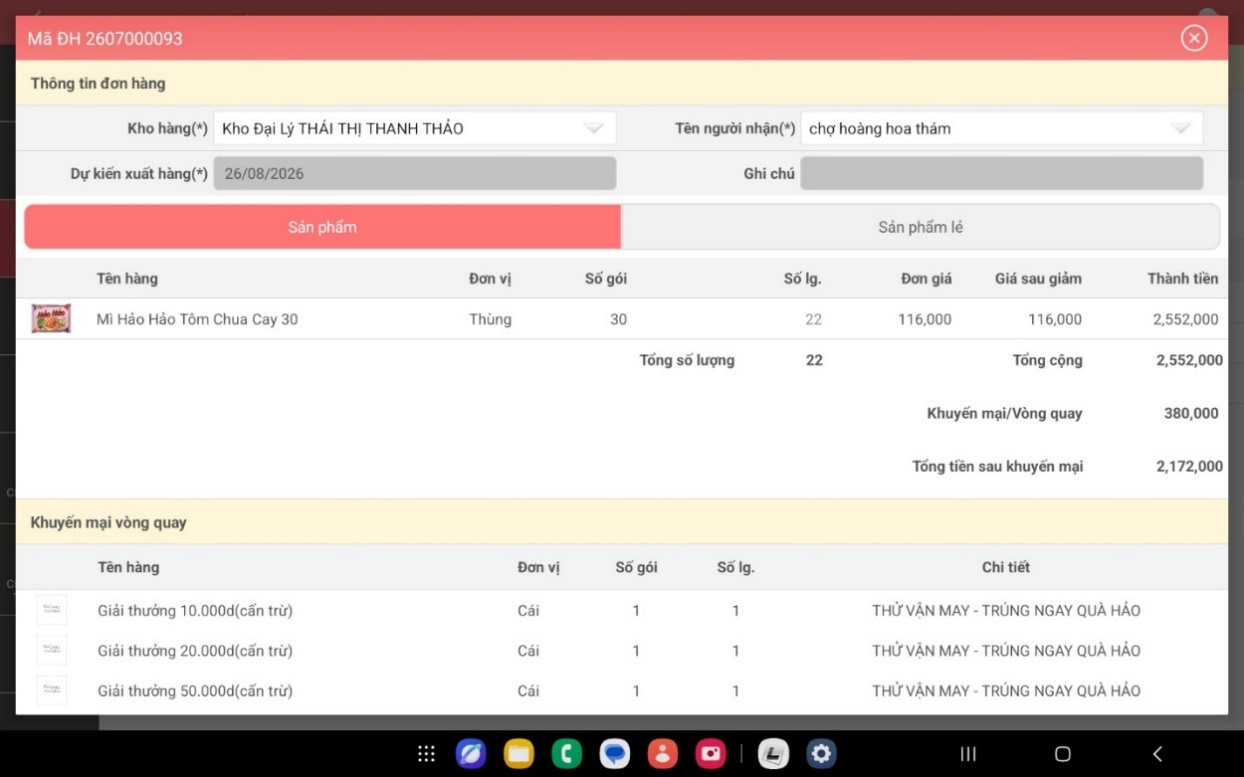Select product name Mì Hảo Hảo Tôm Chua Cay 30
Viewport: 1244px width, 777px height.
[x=197, y=319]
